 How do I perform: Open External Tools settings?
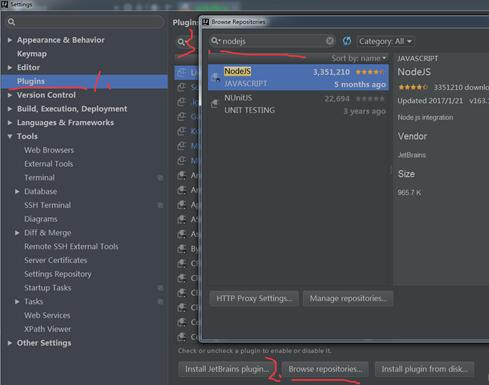(49, 164)
